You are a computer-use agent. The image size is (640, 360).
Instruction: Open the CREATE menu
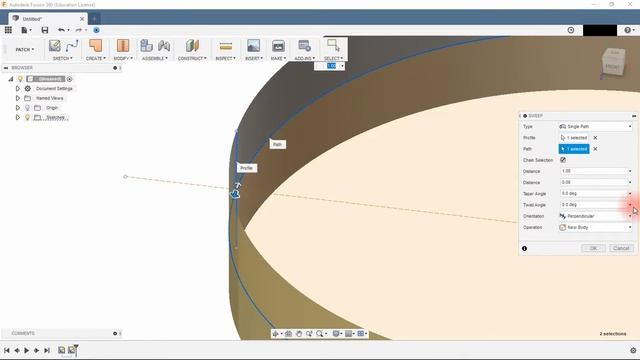tap(96, 58)
